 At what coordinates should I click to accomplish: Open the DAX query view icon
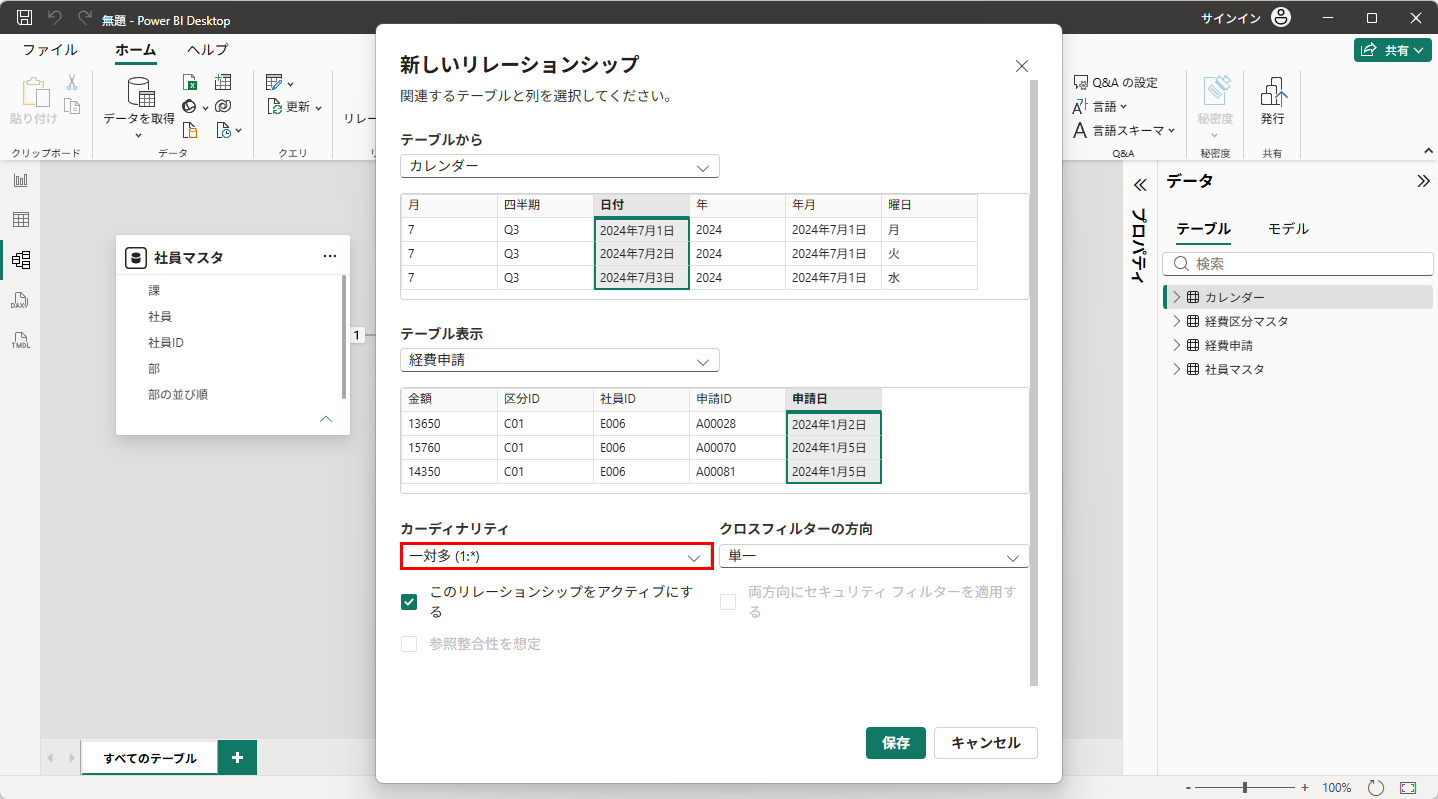pos(21,300)
